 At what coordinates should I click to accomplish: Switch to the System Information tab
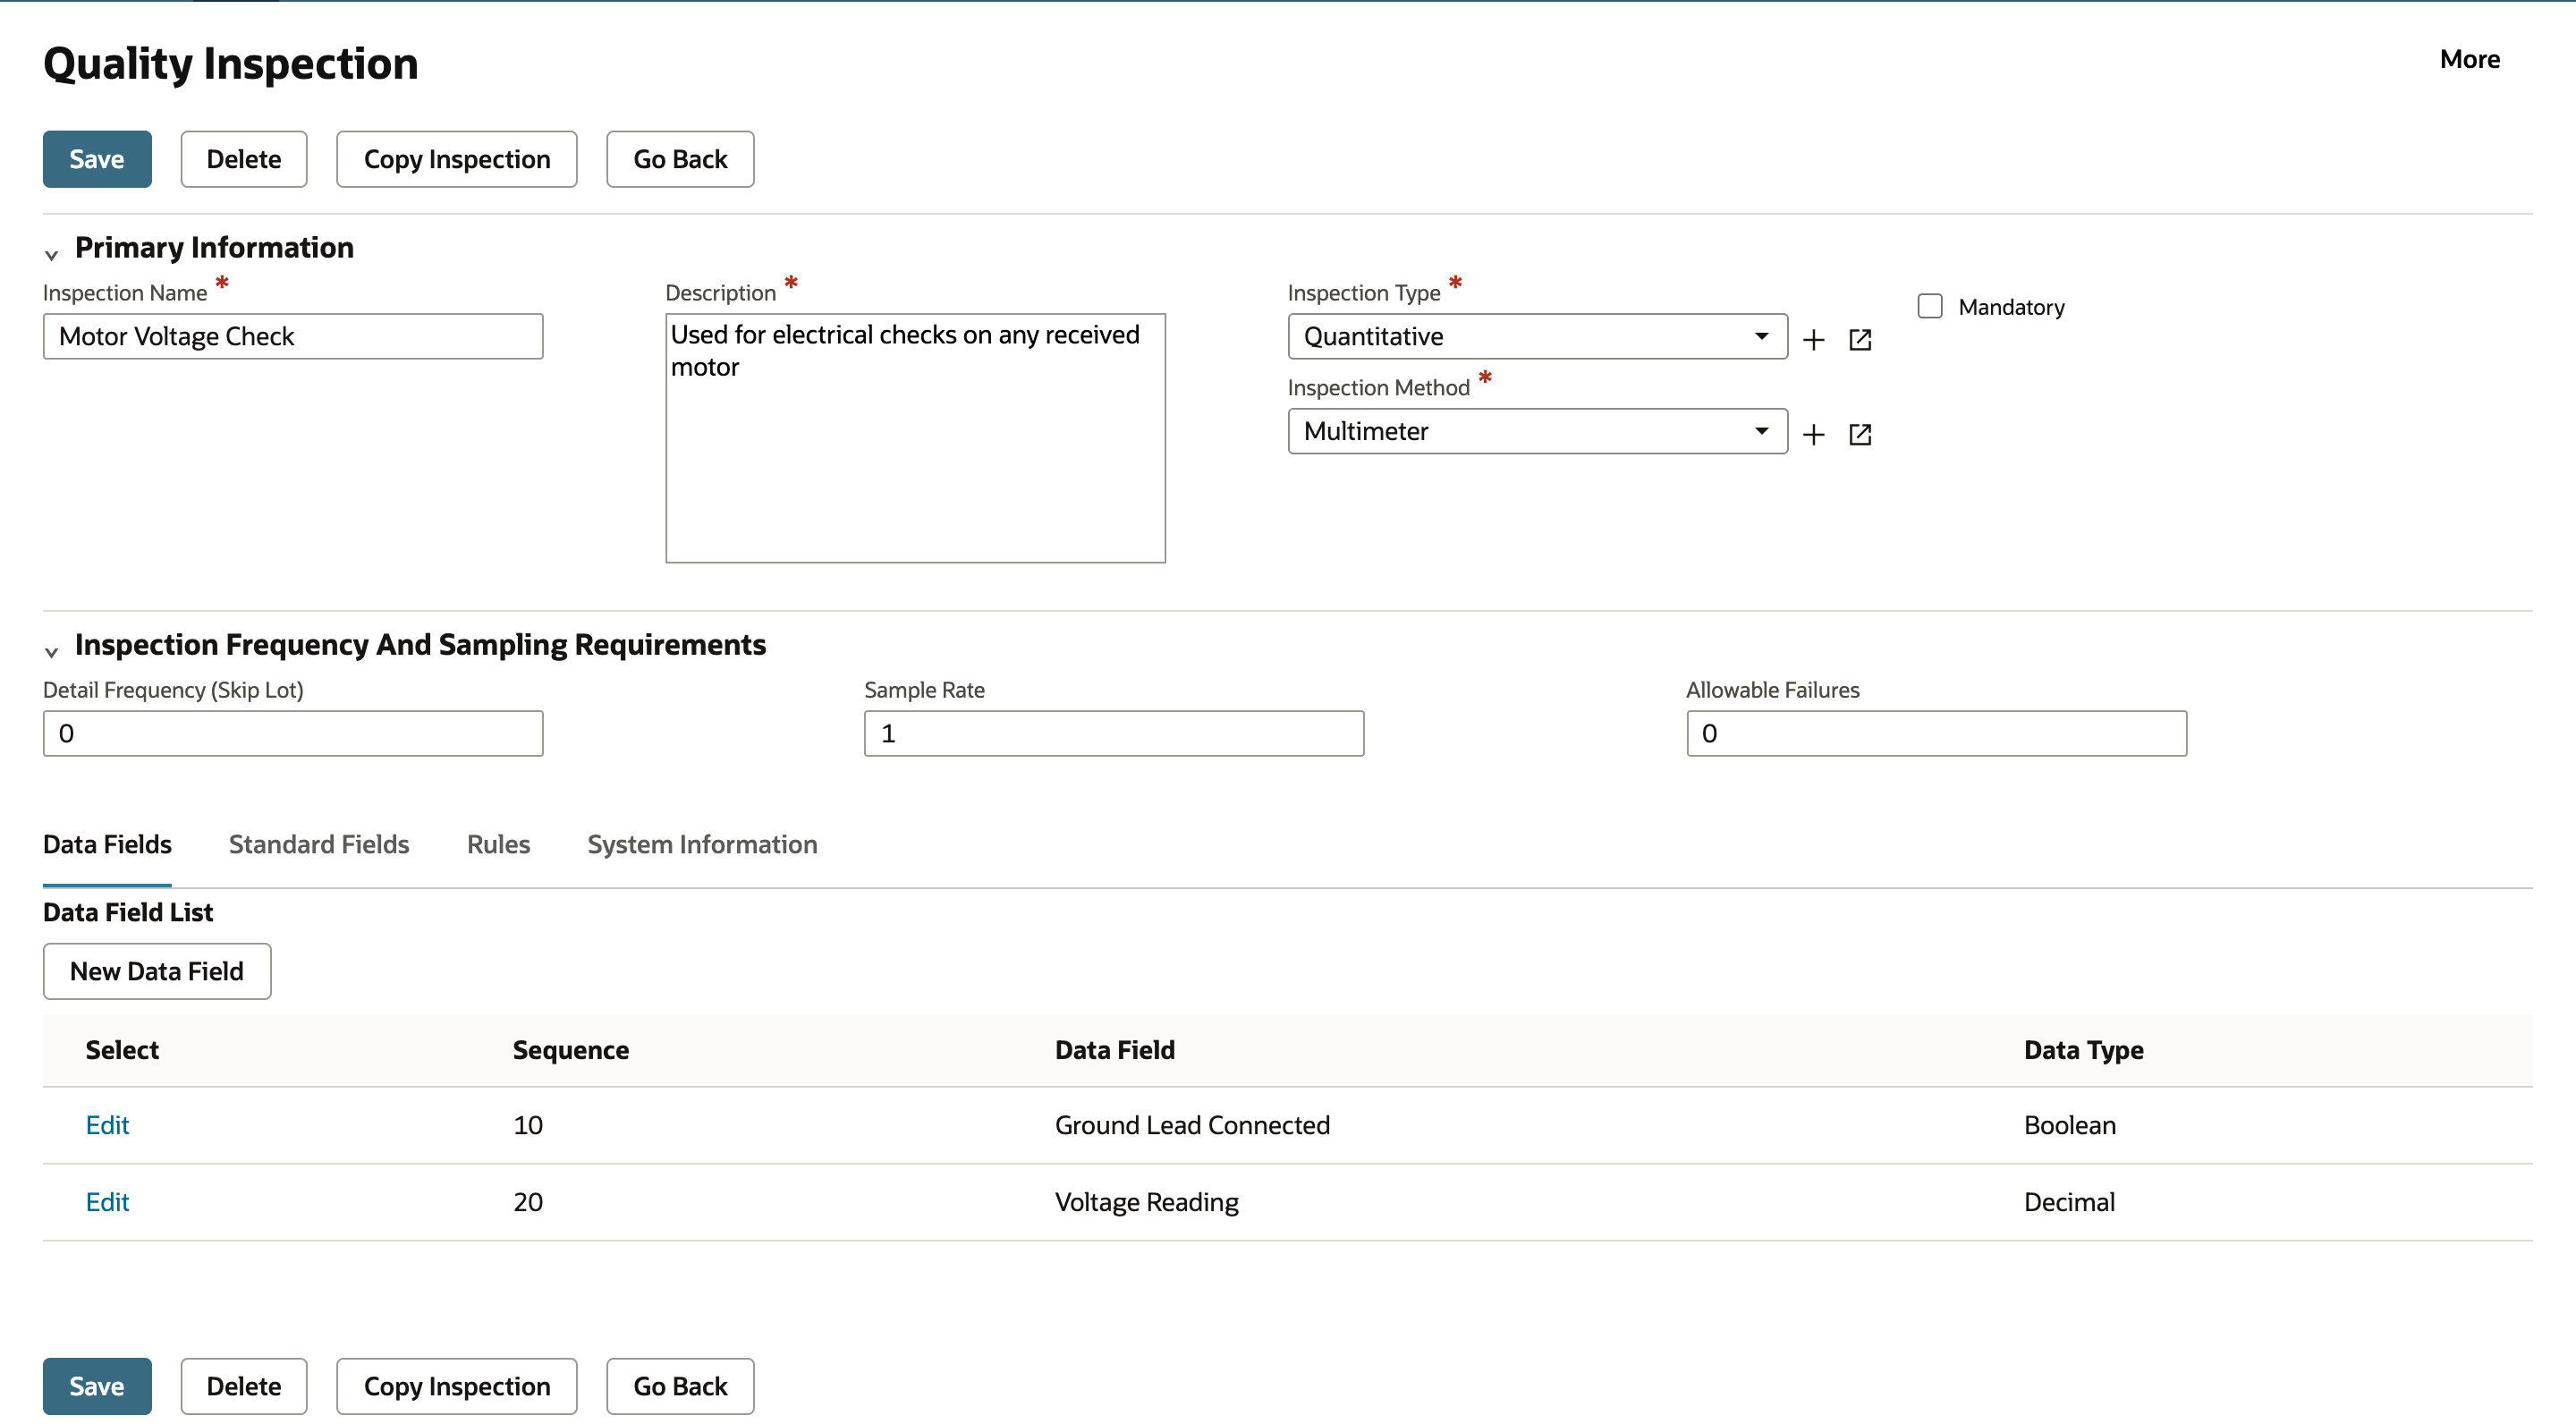(702, 844)
